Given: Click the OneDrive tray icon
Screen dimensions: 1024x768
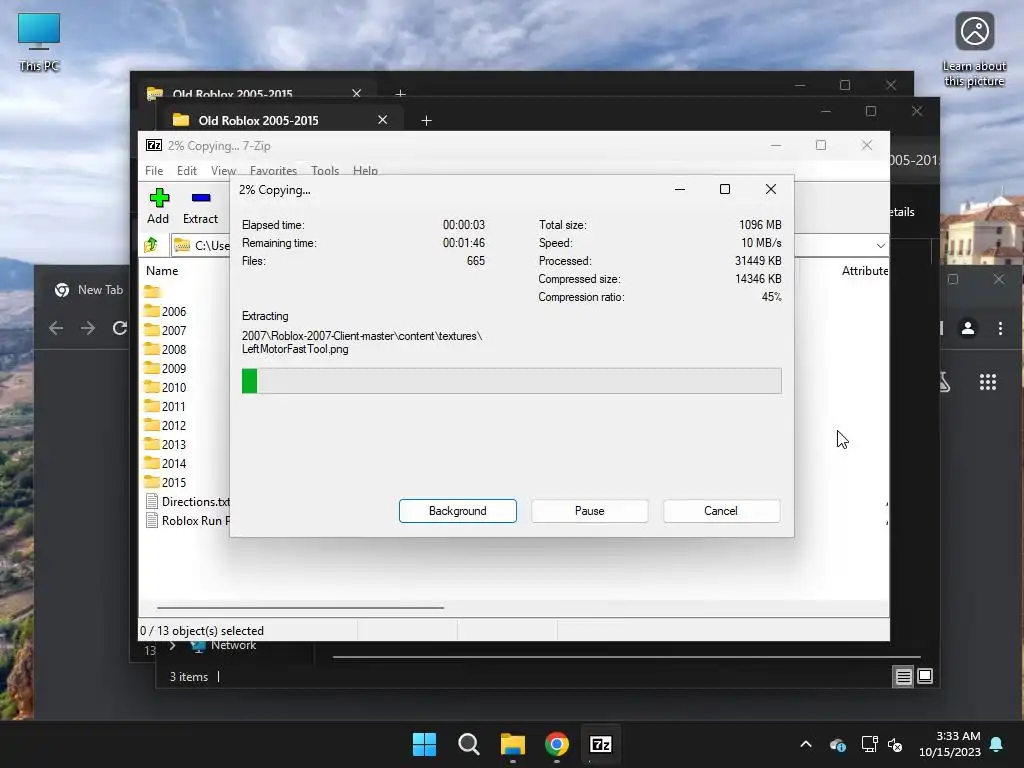Looking at the screenshot, I should 838,744.
